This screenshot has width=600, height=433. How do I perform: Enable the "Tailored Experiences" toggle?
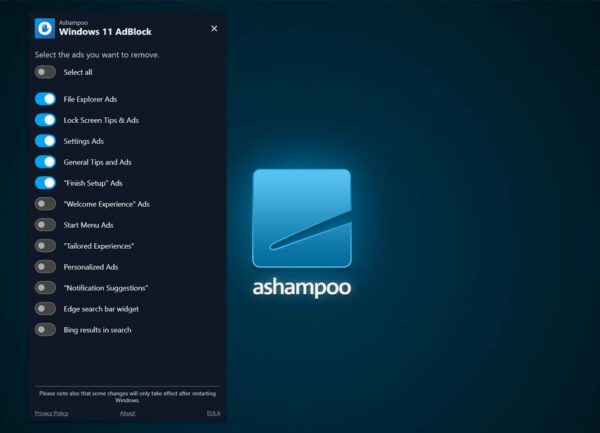pyautogui.click(x=45, y=246)
